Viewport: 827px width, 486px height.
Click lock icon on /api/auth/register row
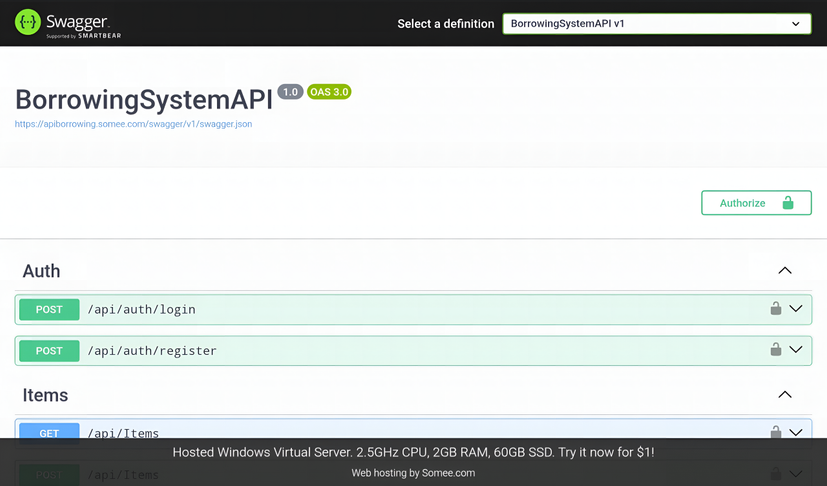point(775,349)
